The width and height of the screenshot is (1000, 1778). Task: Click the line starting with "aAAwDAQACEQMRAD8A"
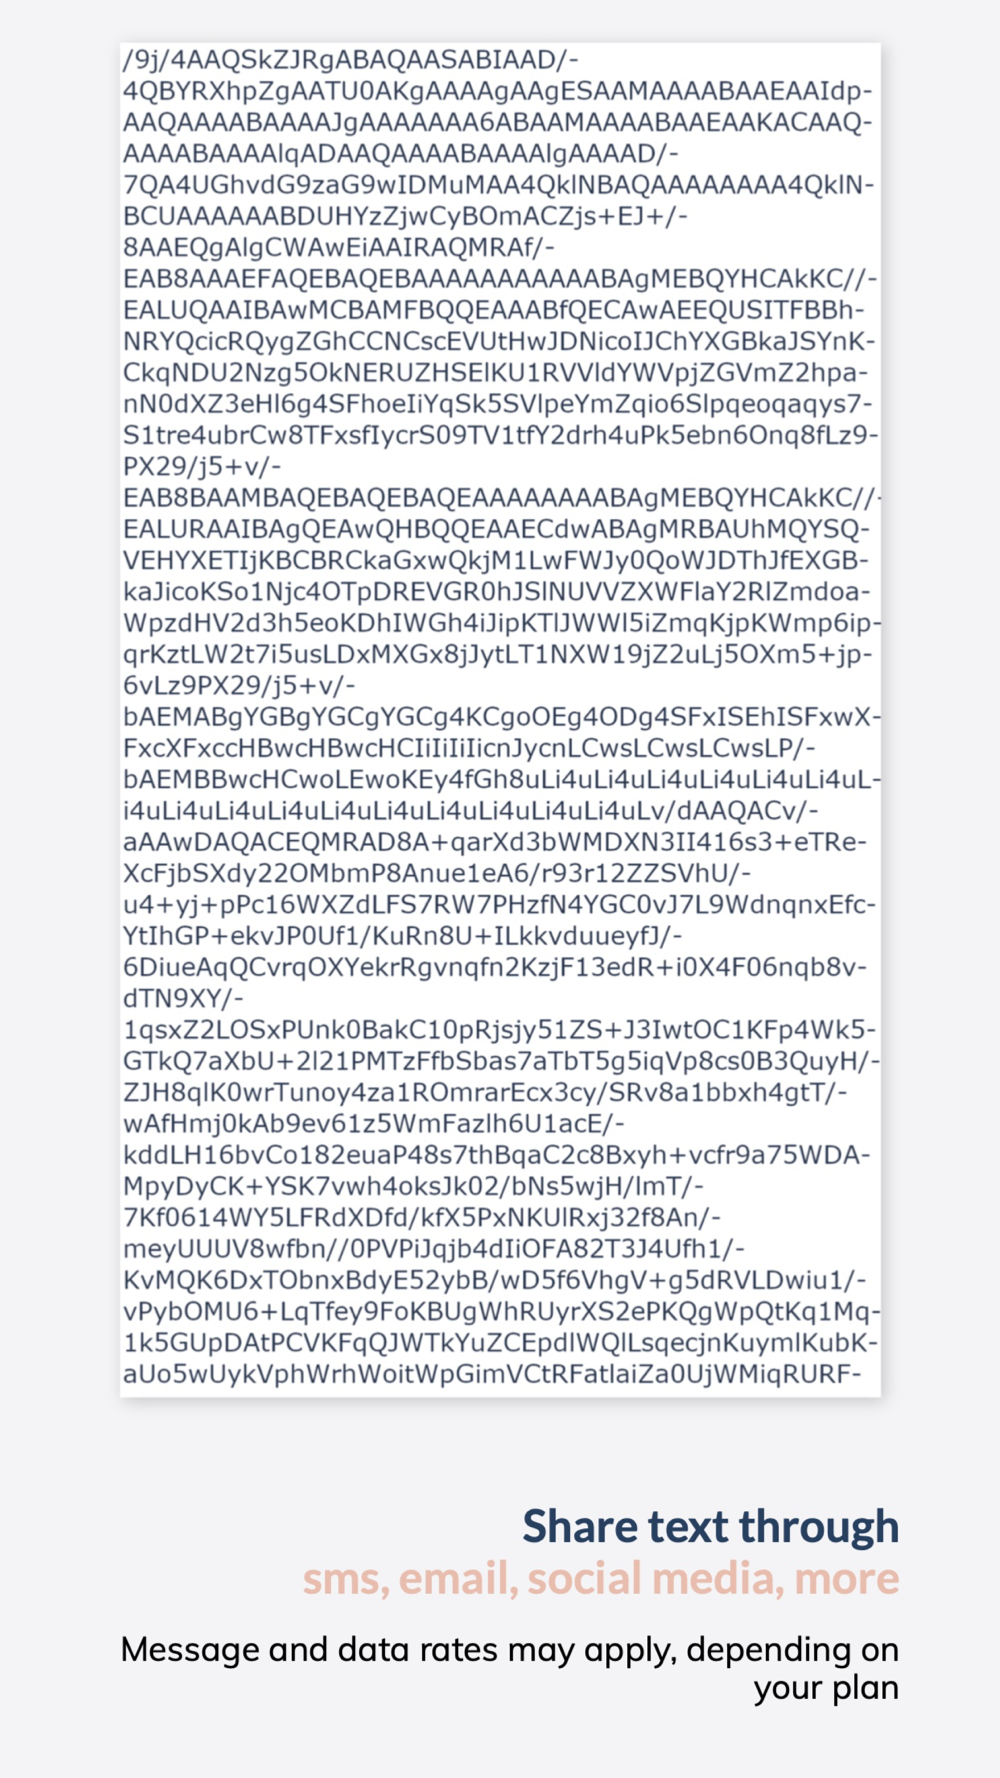[495, 842]
